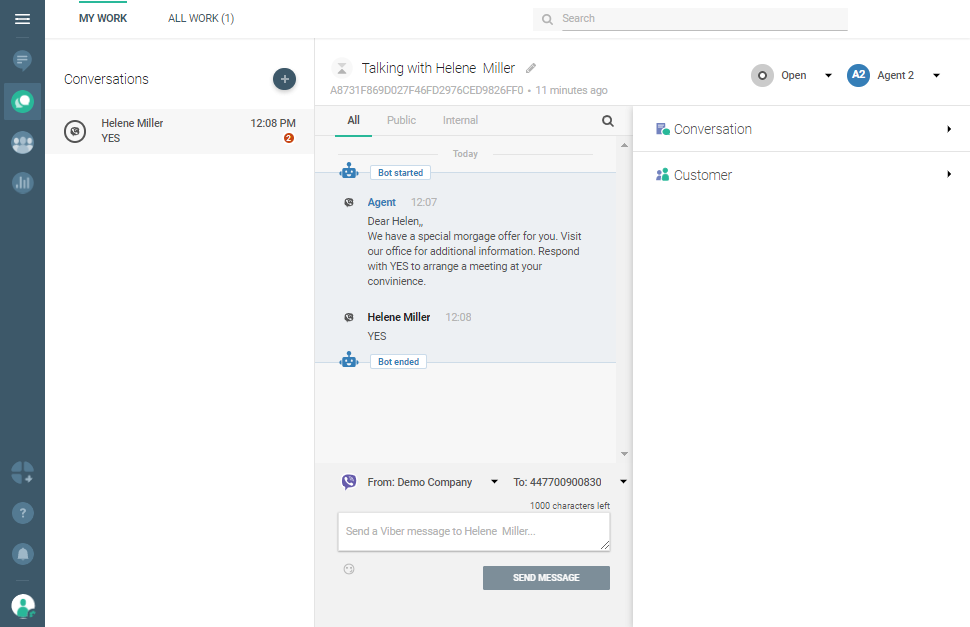
Task: Select the Helene Miller conversation
Action: [x=179, y=131]
